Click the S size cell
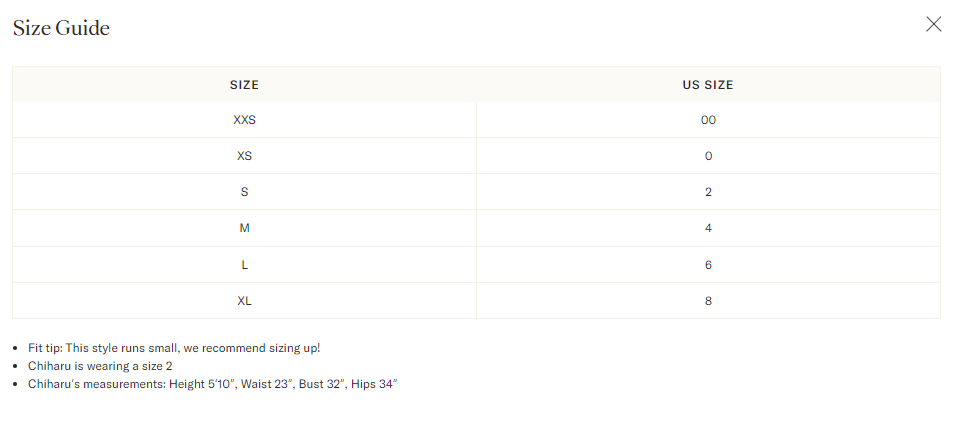The image size is (957, 427). [x=244, y=192]
